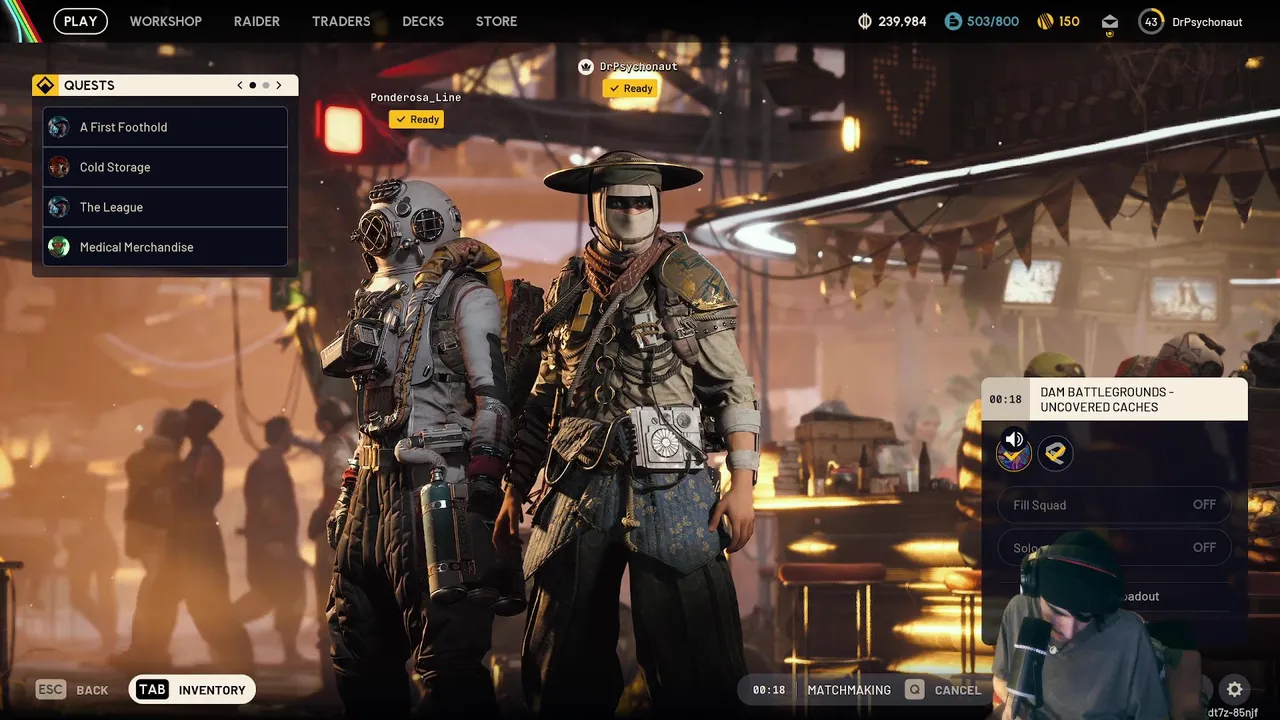Click the matchmaking 00:18 timer at bottom
Screen dimensions: 1280x720
coord(769,689)
